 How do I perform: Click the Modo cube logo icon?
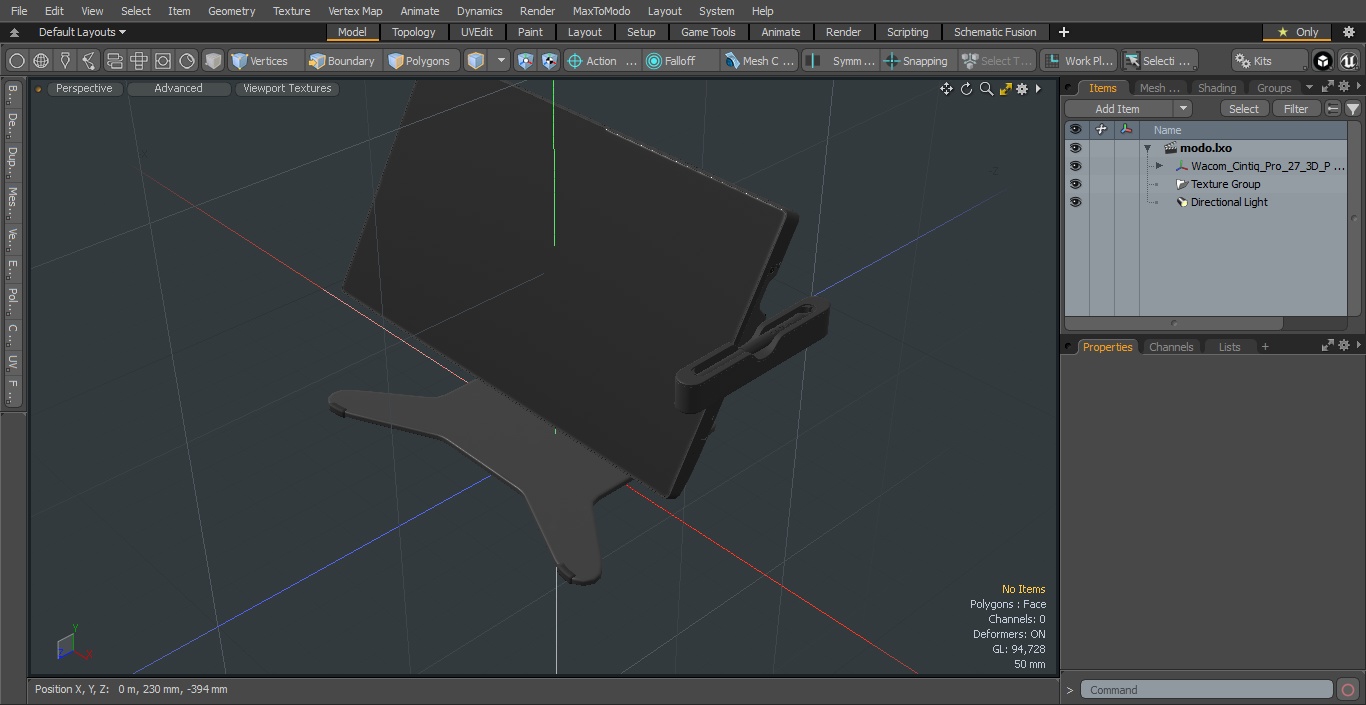click(1323, 61)
